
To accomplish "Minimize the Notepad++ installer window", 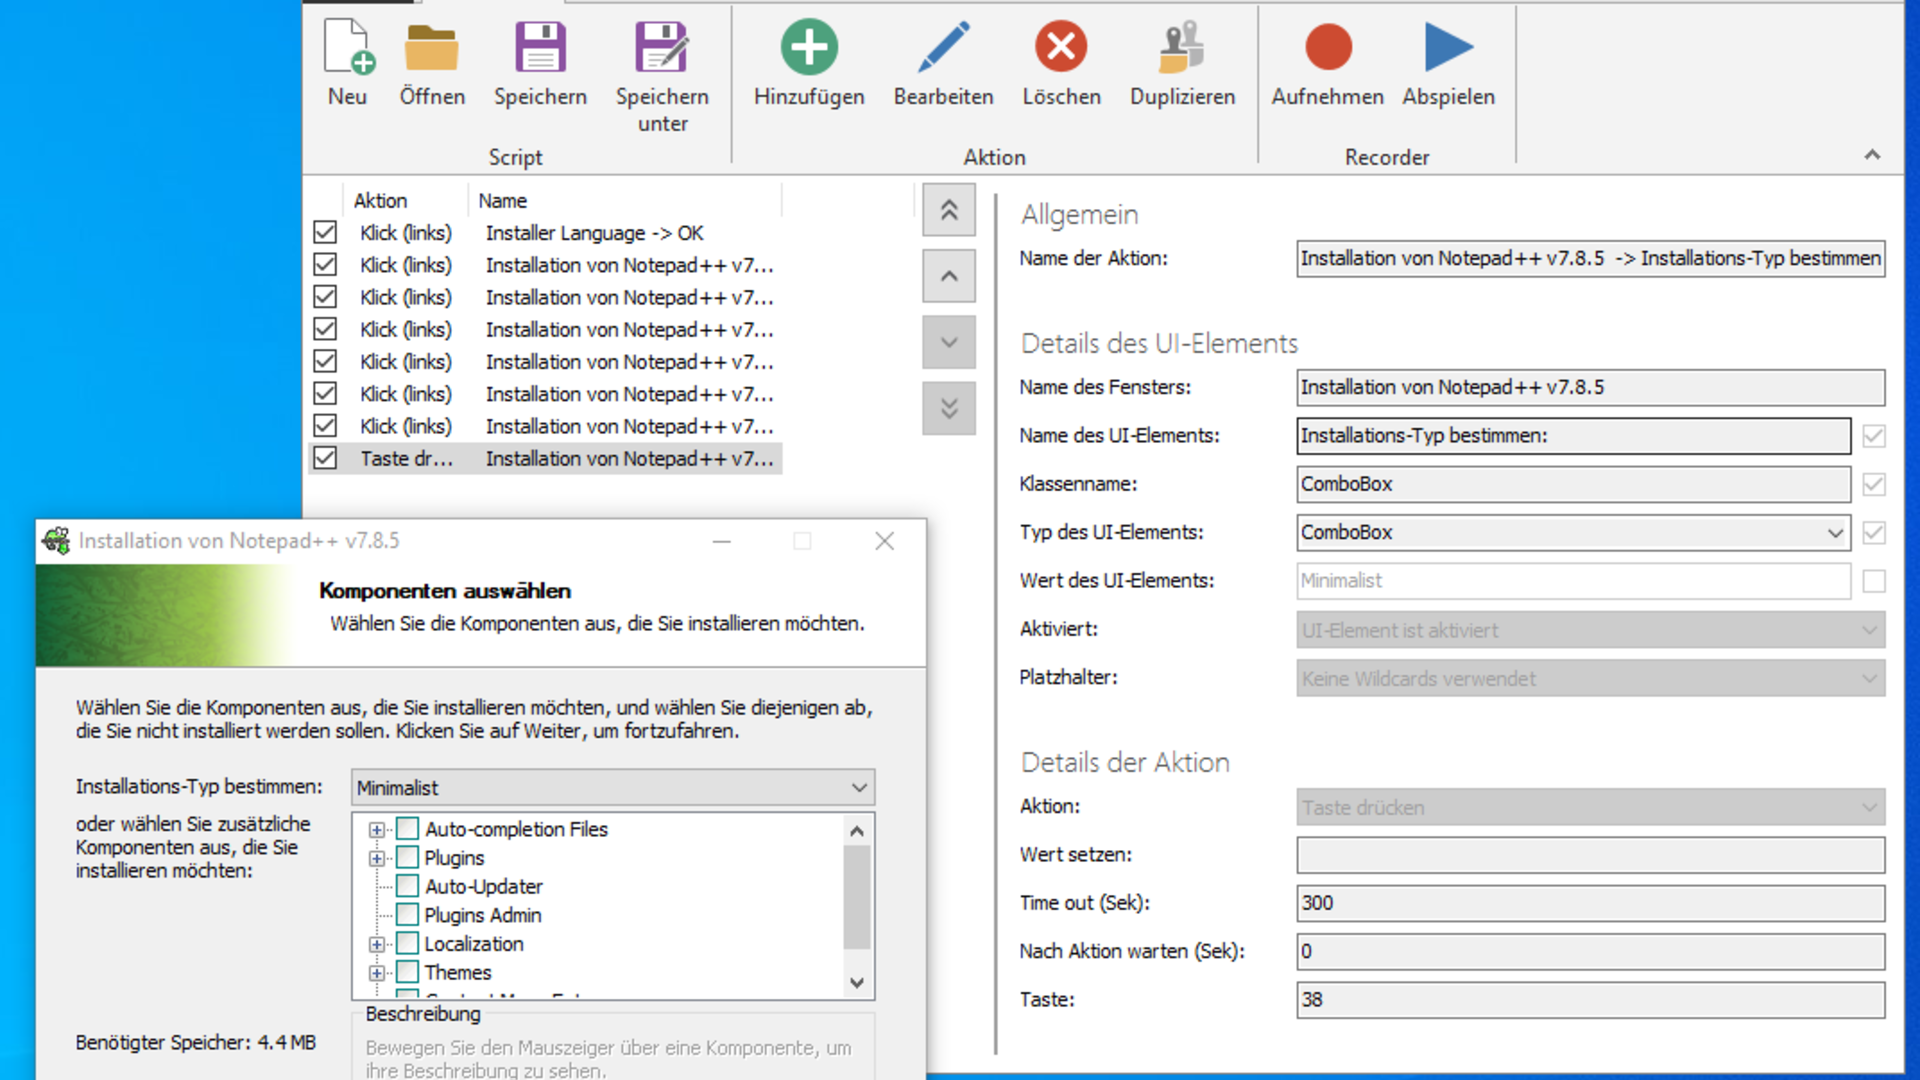I will (722, 541).
